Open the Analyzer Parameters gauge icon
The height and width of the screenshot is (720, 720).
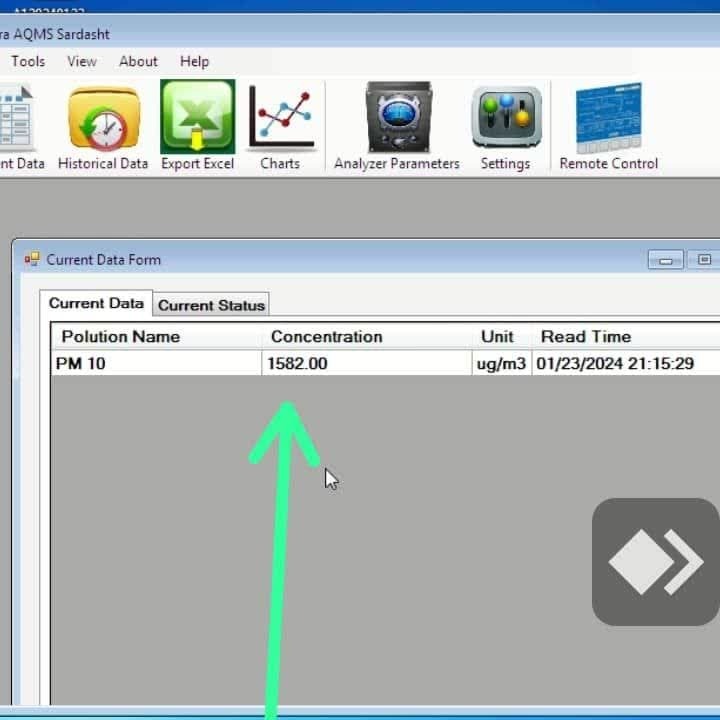click(397, 120)
